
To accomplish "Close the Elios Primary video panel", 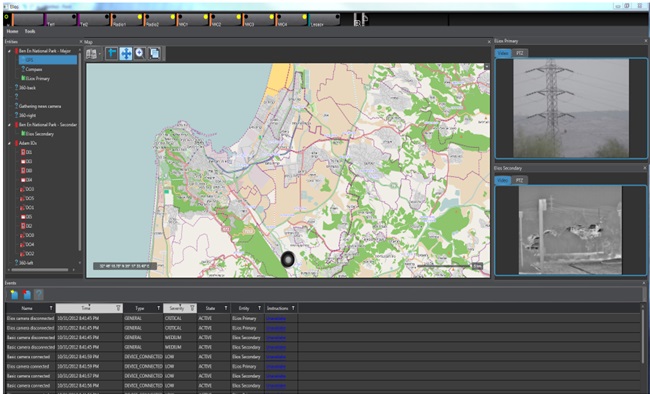I will click(645, 41).
